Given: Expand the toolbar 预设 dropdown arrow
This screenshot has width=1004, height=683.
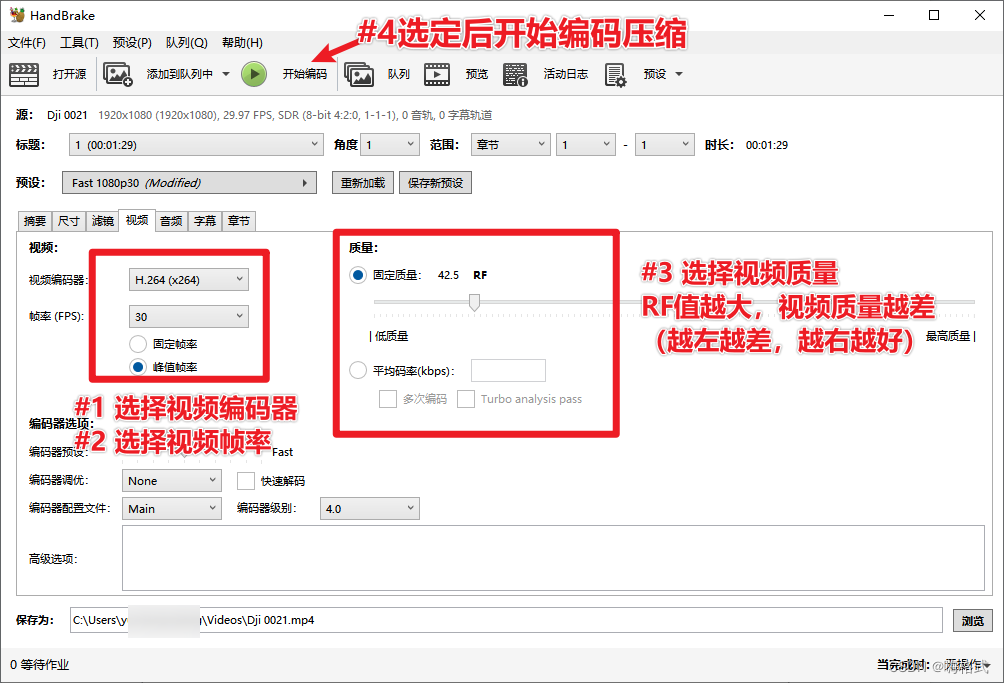Looking at the screenshot, I should coord(679,74).
